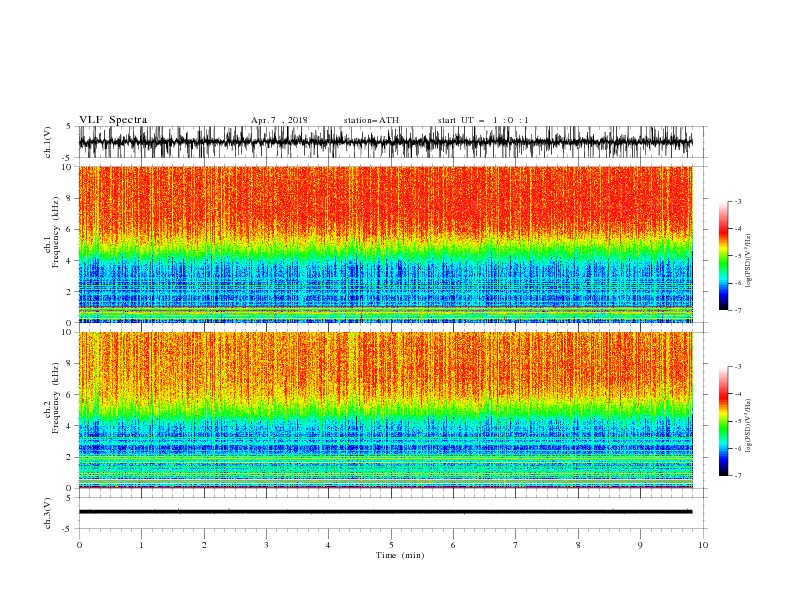Click the ch.1 spectrogram 6 kHz tick label
792x612 pixels.
tap(69, 230)
